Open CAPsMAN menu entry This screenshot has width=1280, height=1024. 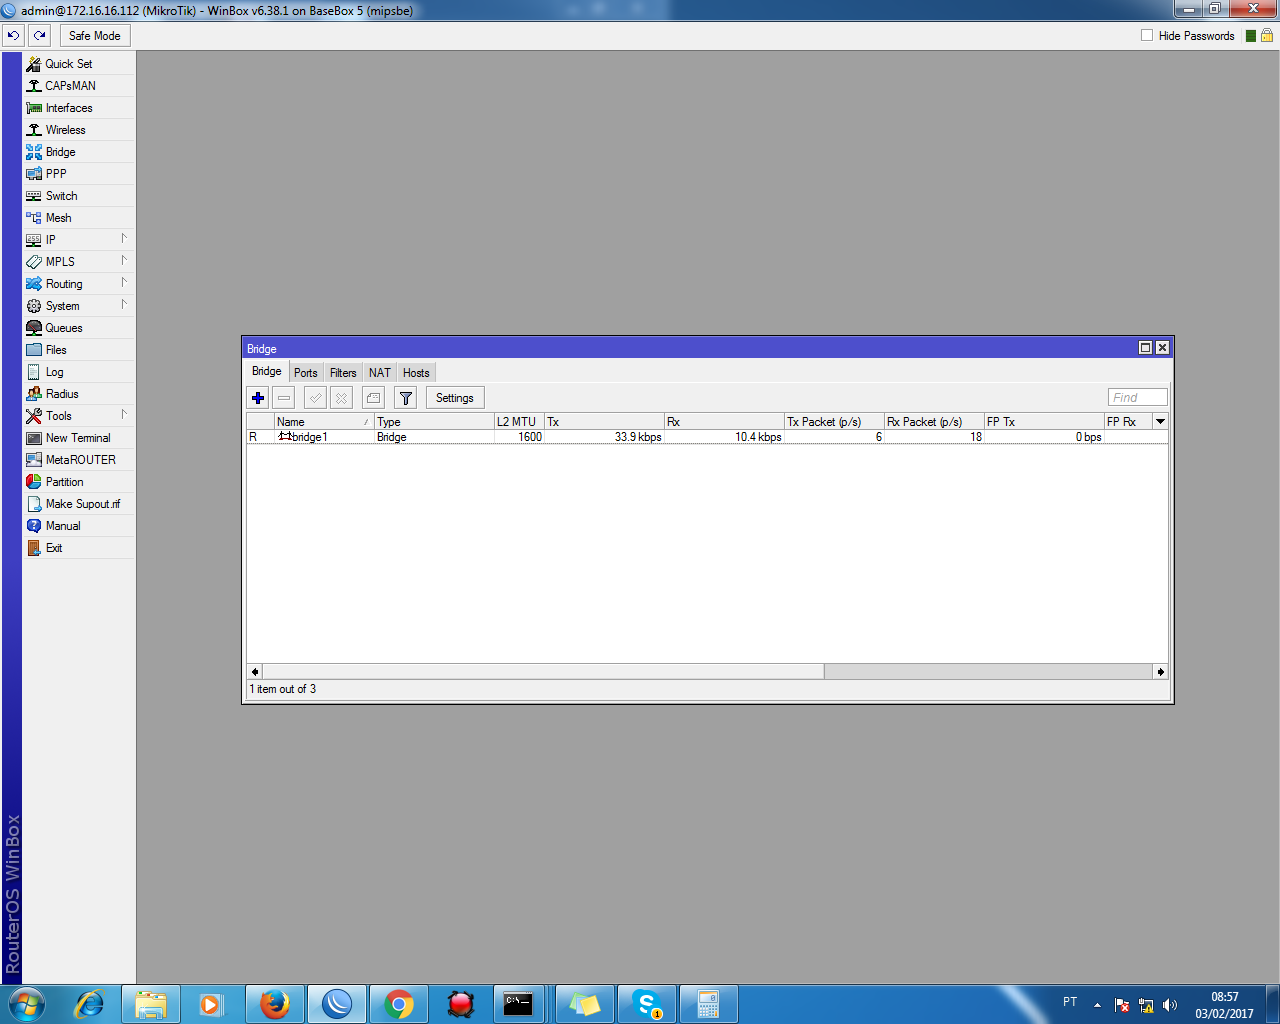coord(79,85)
